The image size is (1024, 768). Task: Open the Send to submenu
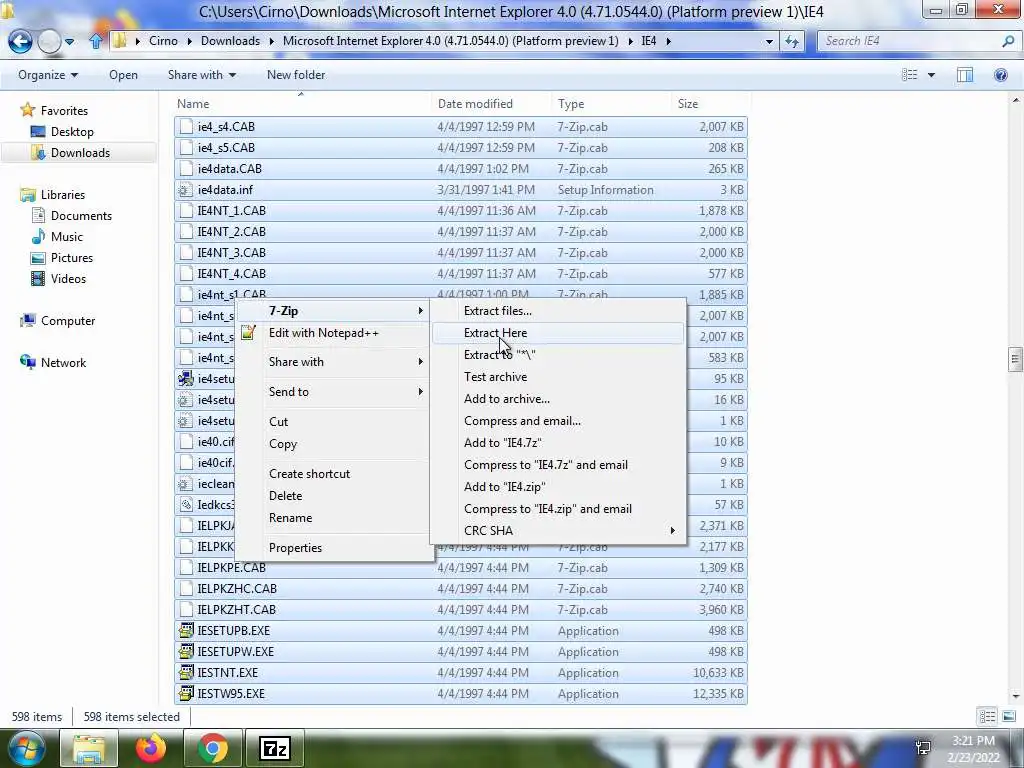click(334, 392)
